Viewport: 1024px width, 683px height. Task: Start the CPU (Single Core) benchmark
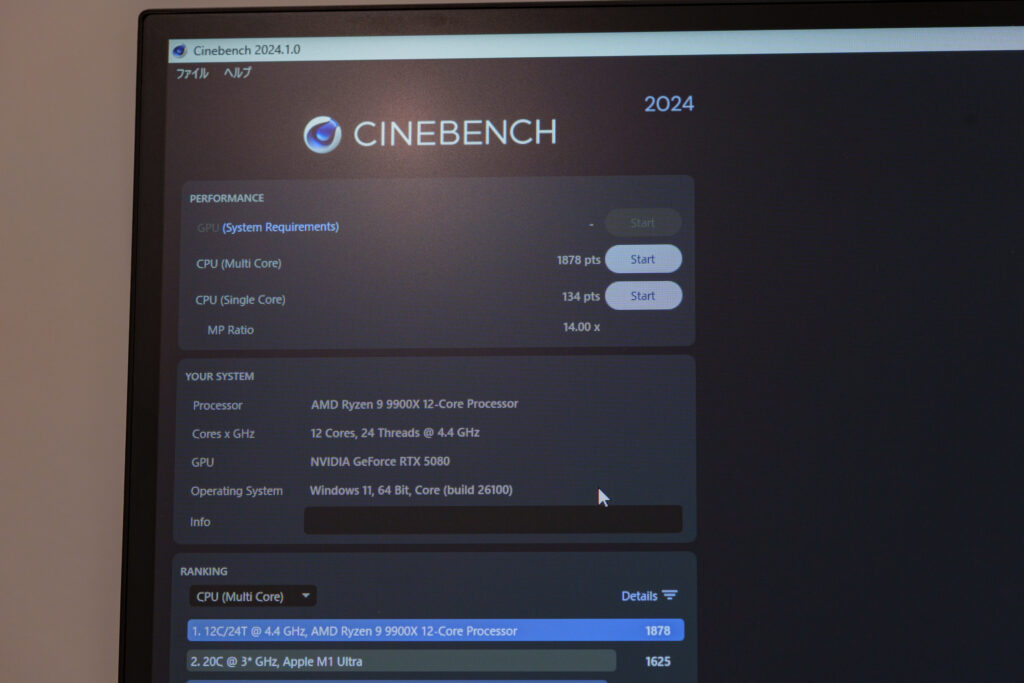point(643,296)
